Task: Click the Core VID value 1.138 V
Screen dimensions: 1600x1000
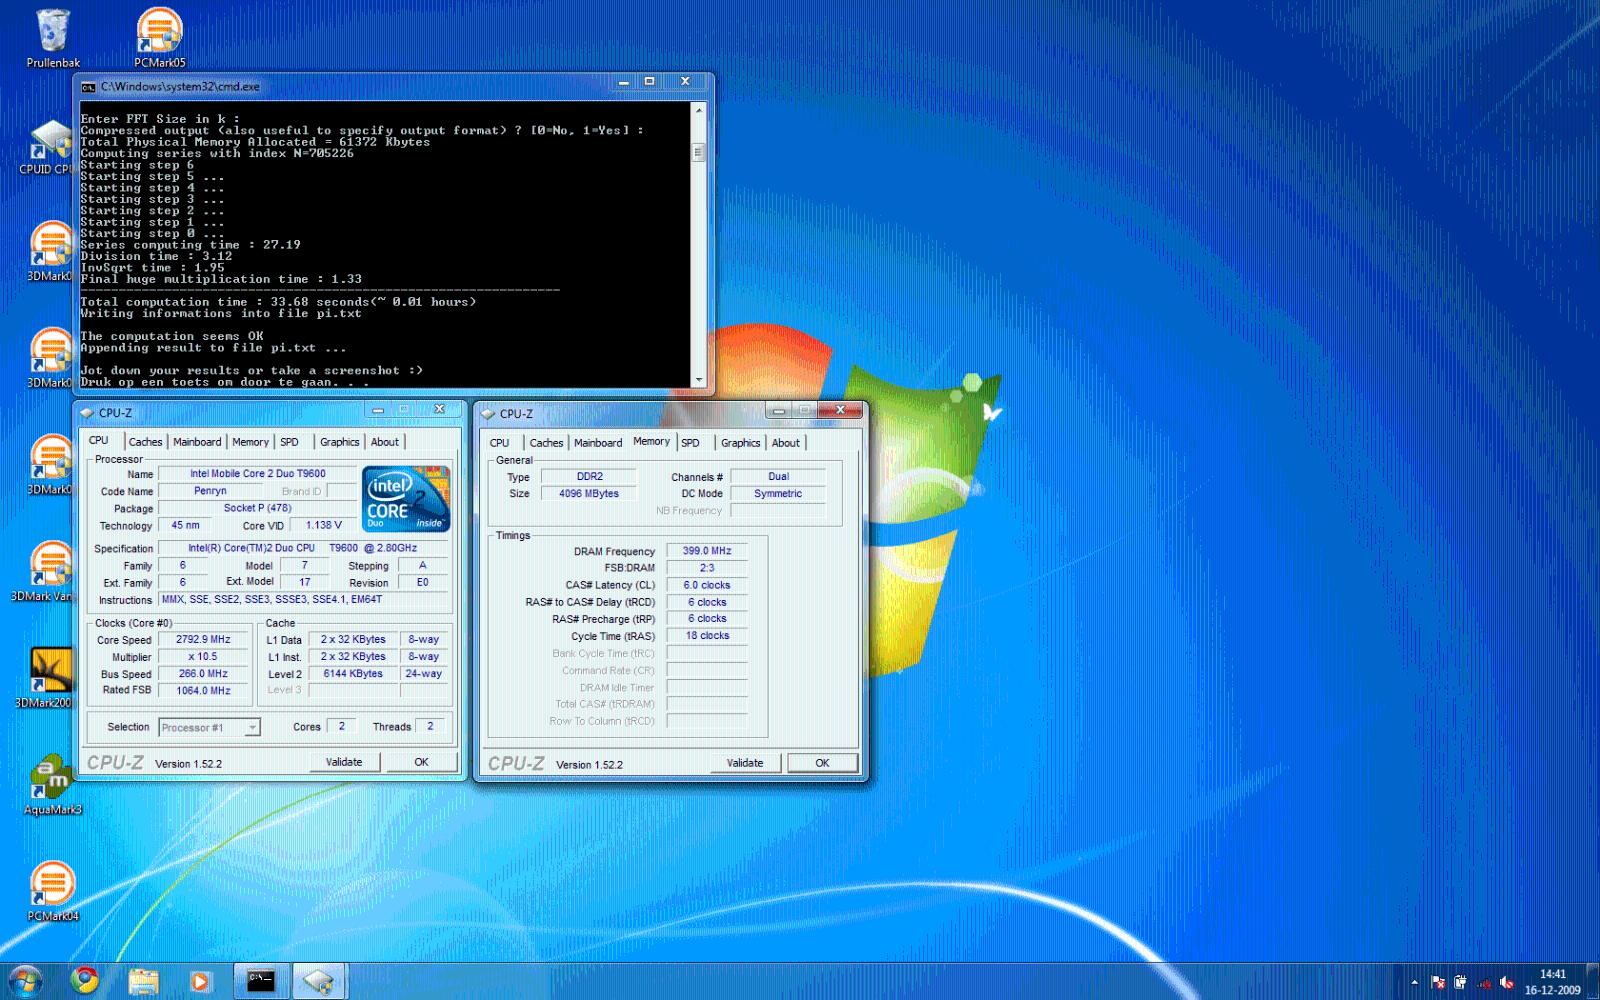Action: (x=323, y=525)
